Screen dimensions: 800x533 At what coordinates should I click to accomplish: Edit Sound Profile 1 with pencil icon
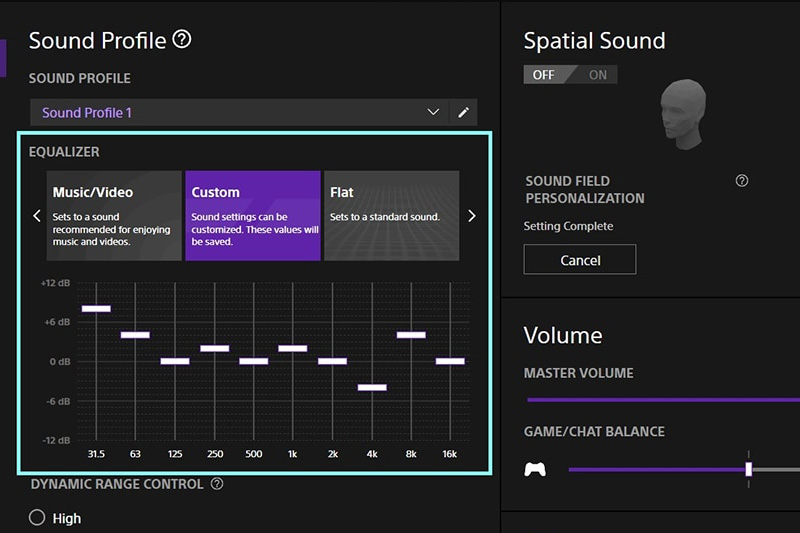[x=463, y=112]
